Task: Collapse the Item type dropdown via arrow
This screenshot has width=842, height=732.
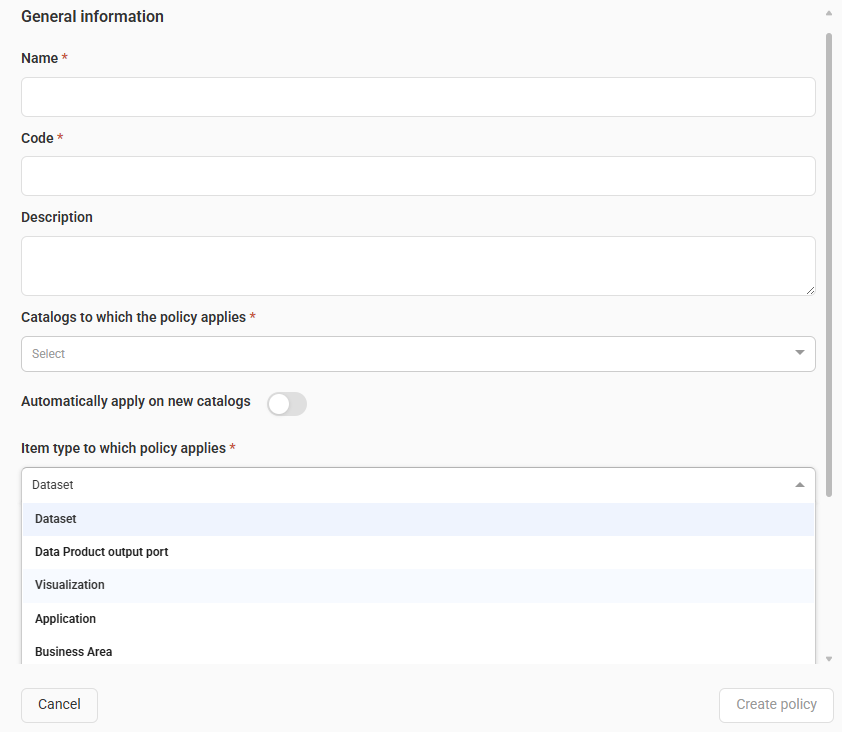Action: pos(799,485)
